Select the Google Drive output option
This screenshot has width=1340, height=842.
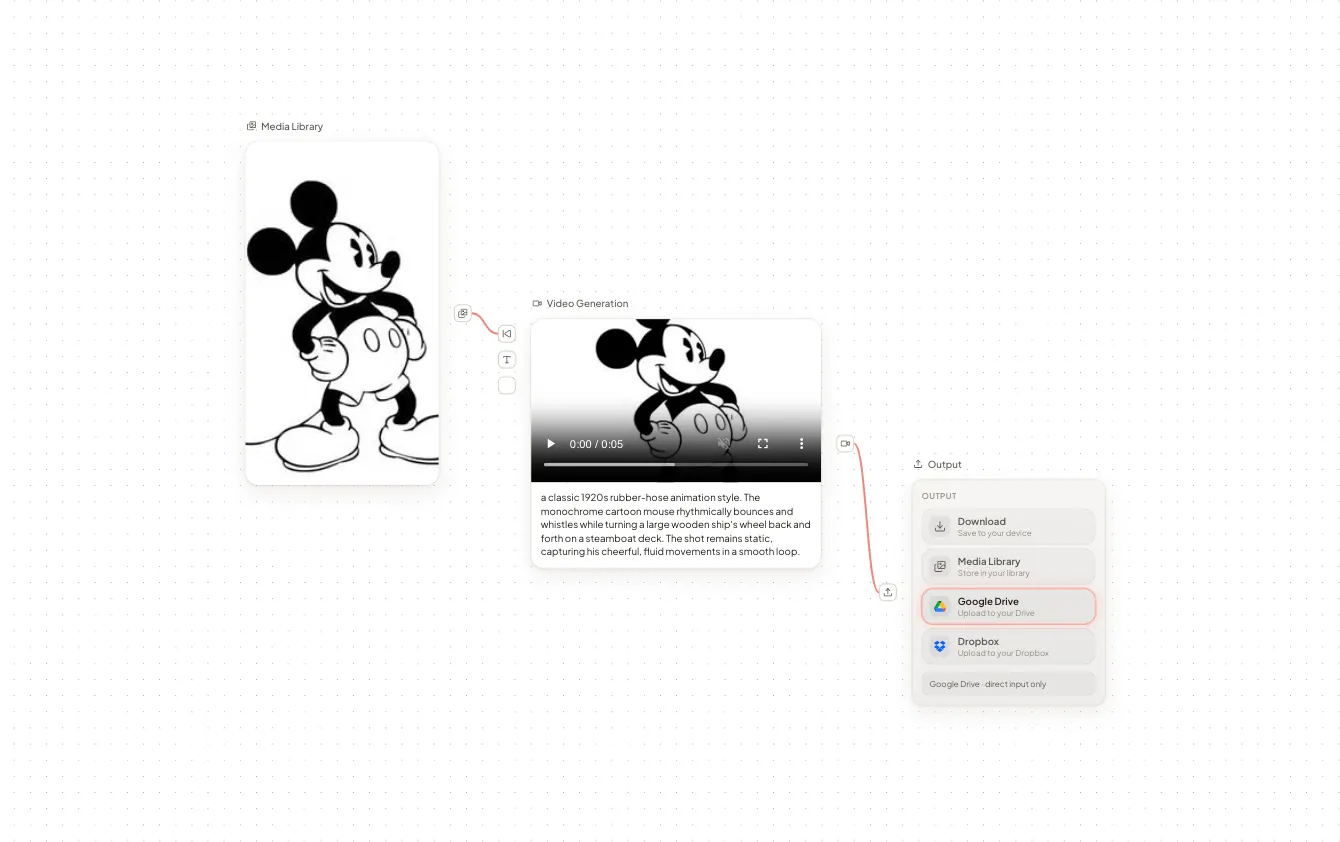click(1008, 606)
